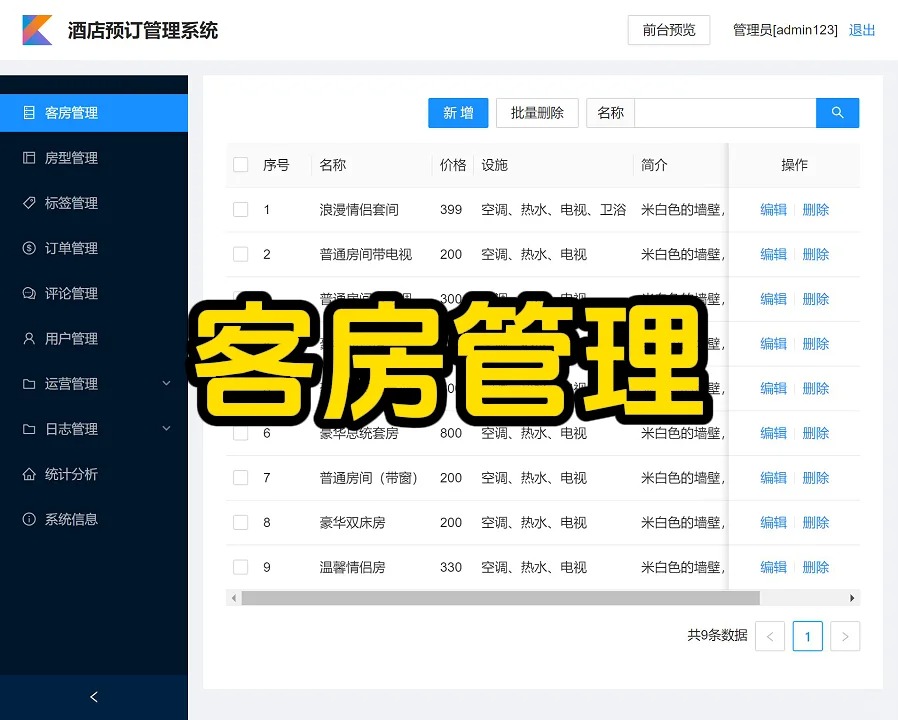Click the 退出 logout link

pyautogui.click(x=862, y=30)
